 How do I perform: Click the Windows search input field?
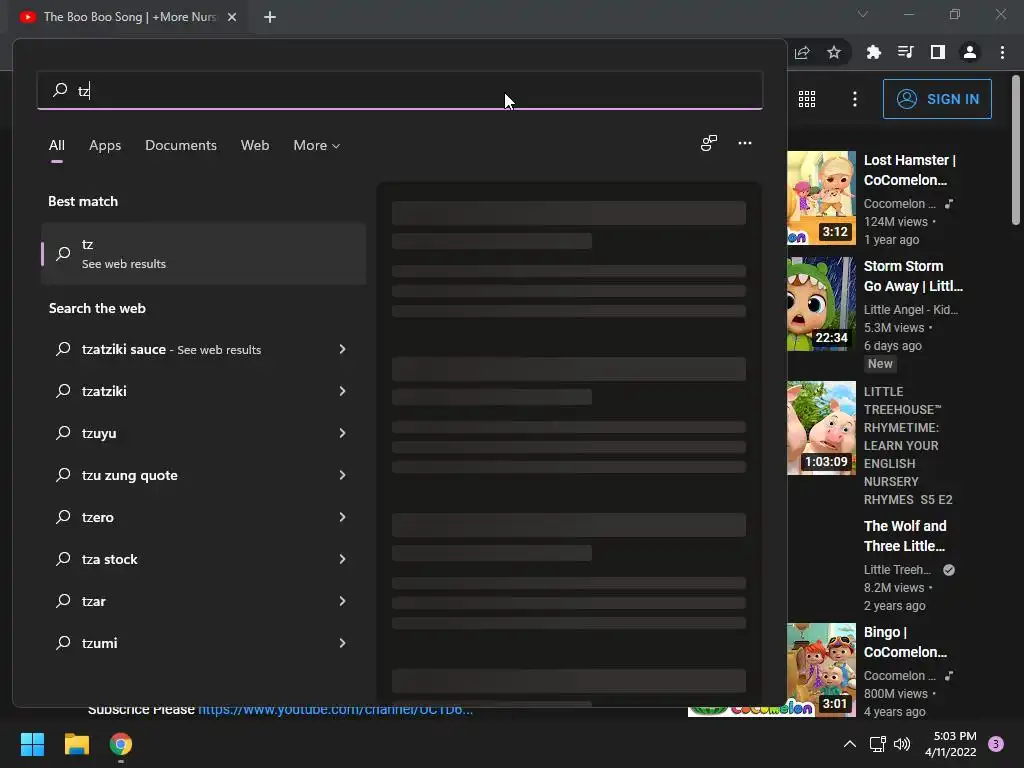(x=400, y=90)
